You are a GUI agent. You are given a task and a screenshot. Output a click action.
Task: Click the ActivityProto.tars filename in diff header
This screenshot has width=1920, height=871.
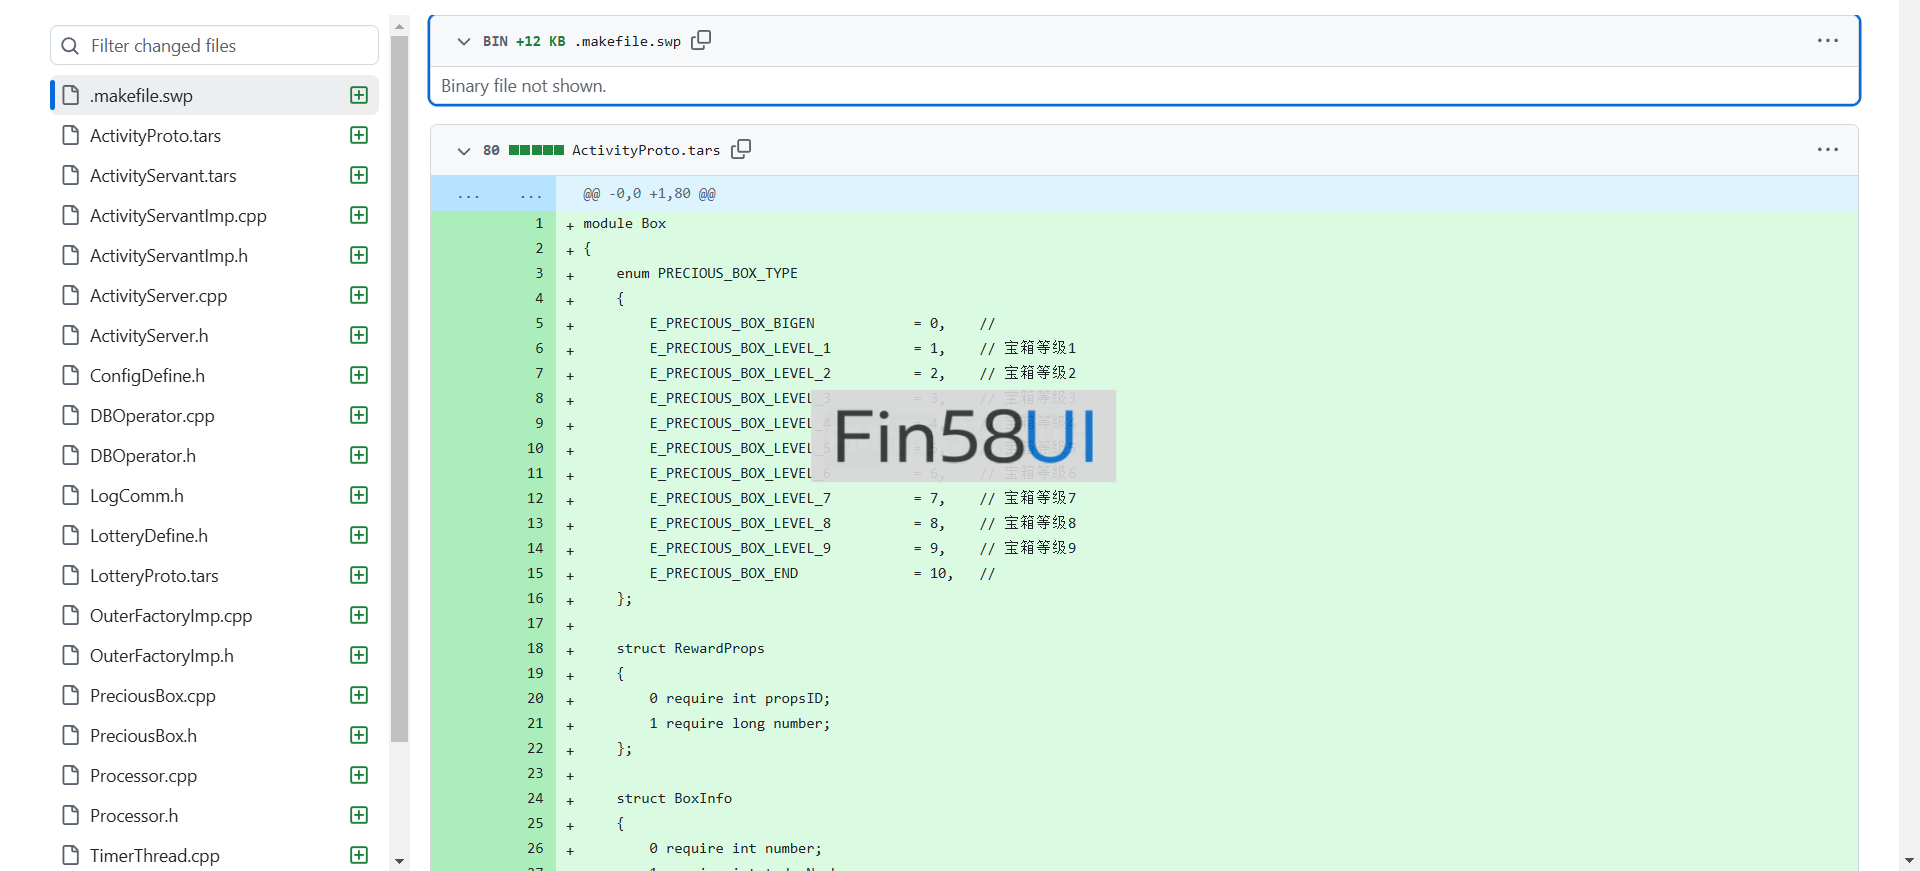click(645, 150)
